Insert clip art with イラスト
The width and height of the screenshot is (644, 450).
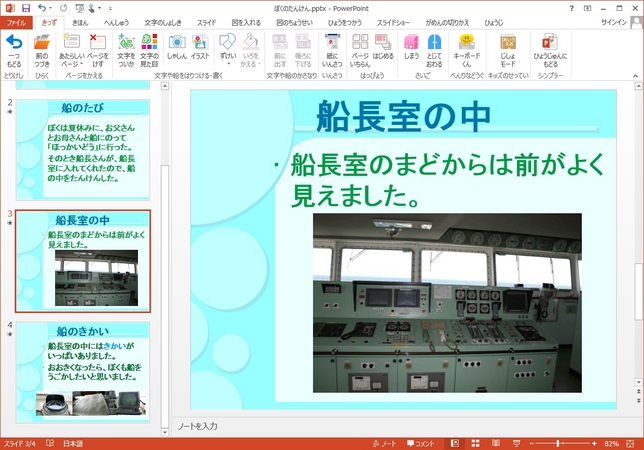(200, 47)
